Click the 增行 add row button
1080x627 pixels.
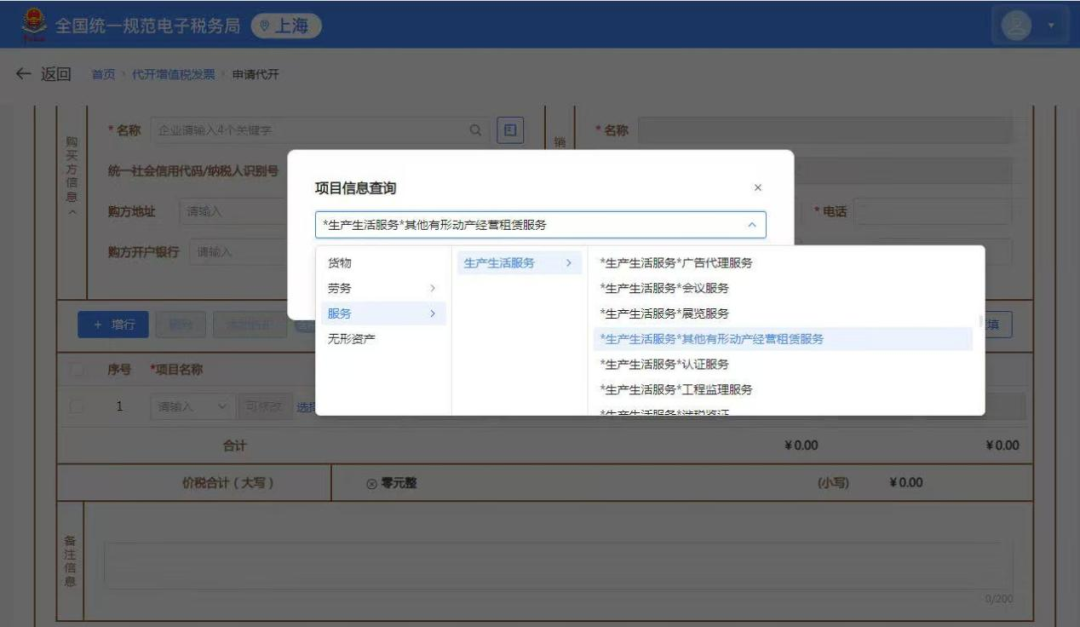click(x=113, y=325)
